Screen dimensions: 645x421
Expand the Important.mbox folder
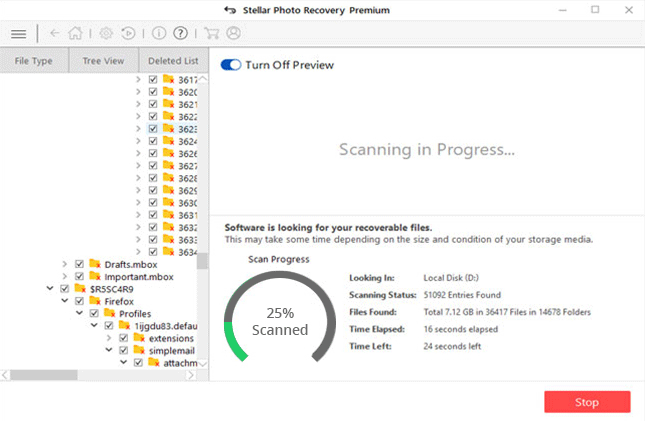[x=65, y=276]
